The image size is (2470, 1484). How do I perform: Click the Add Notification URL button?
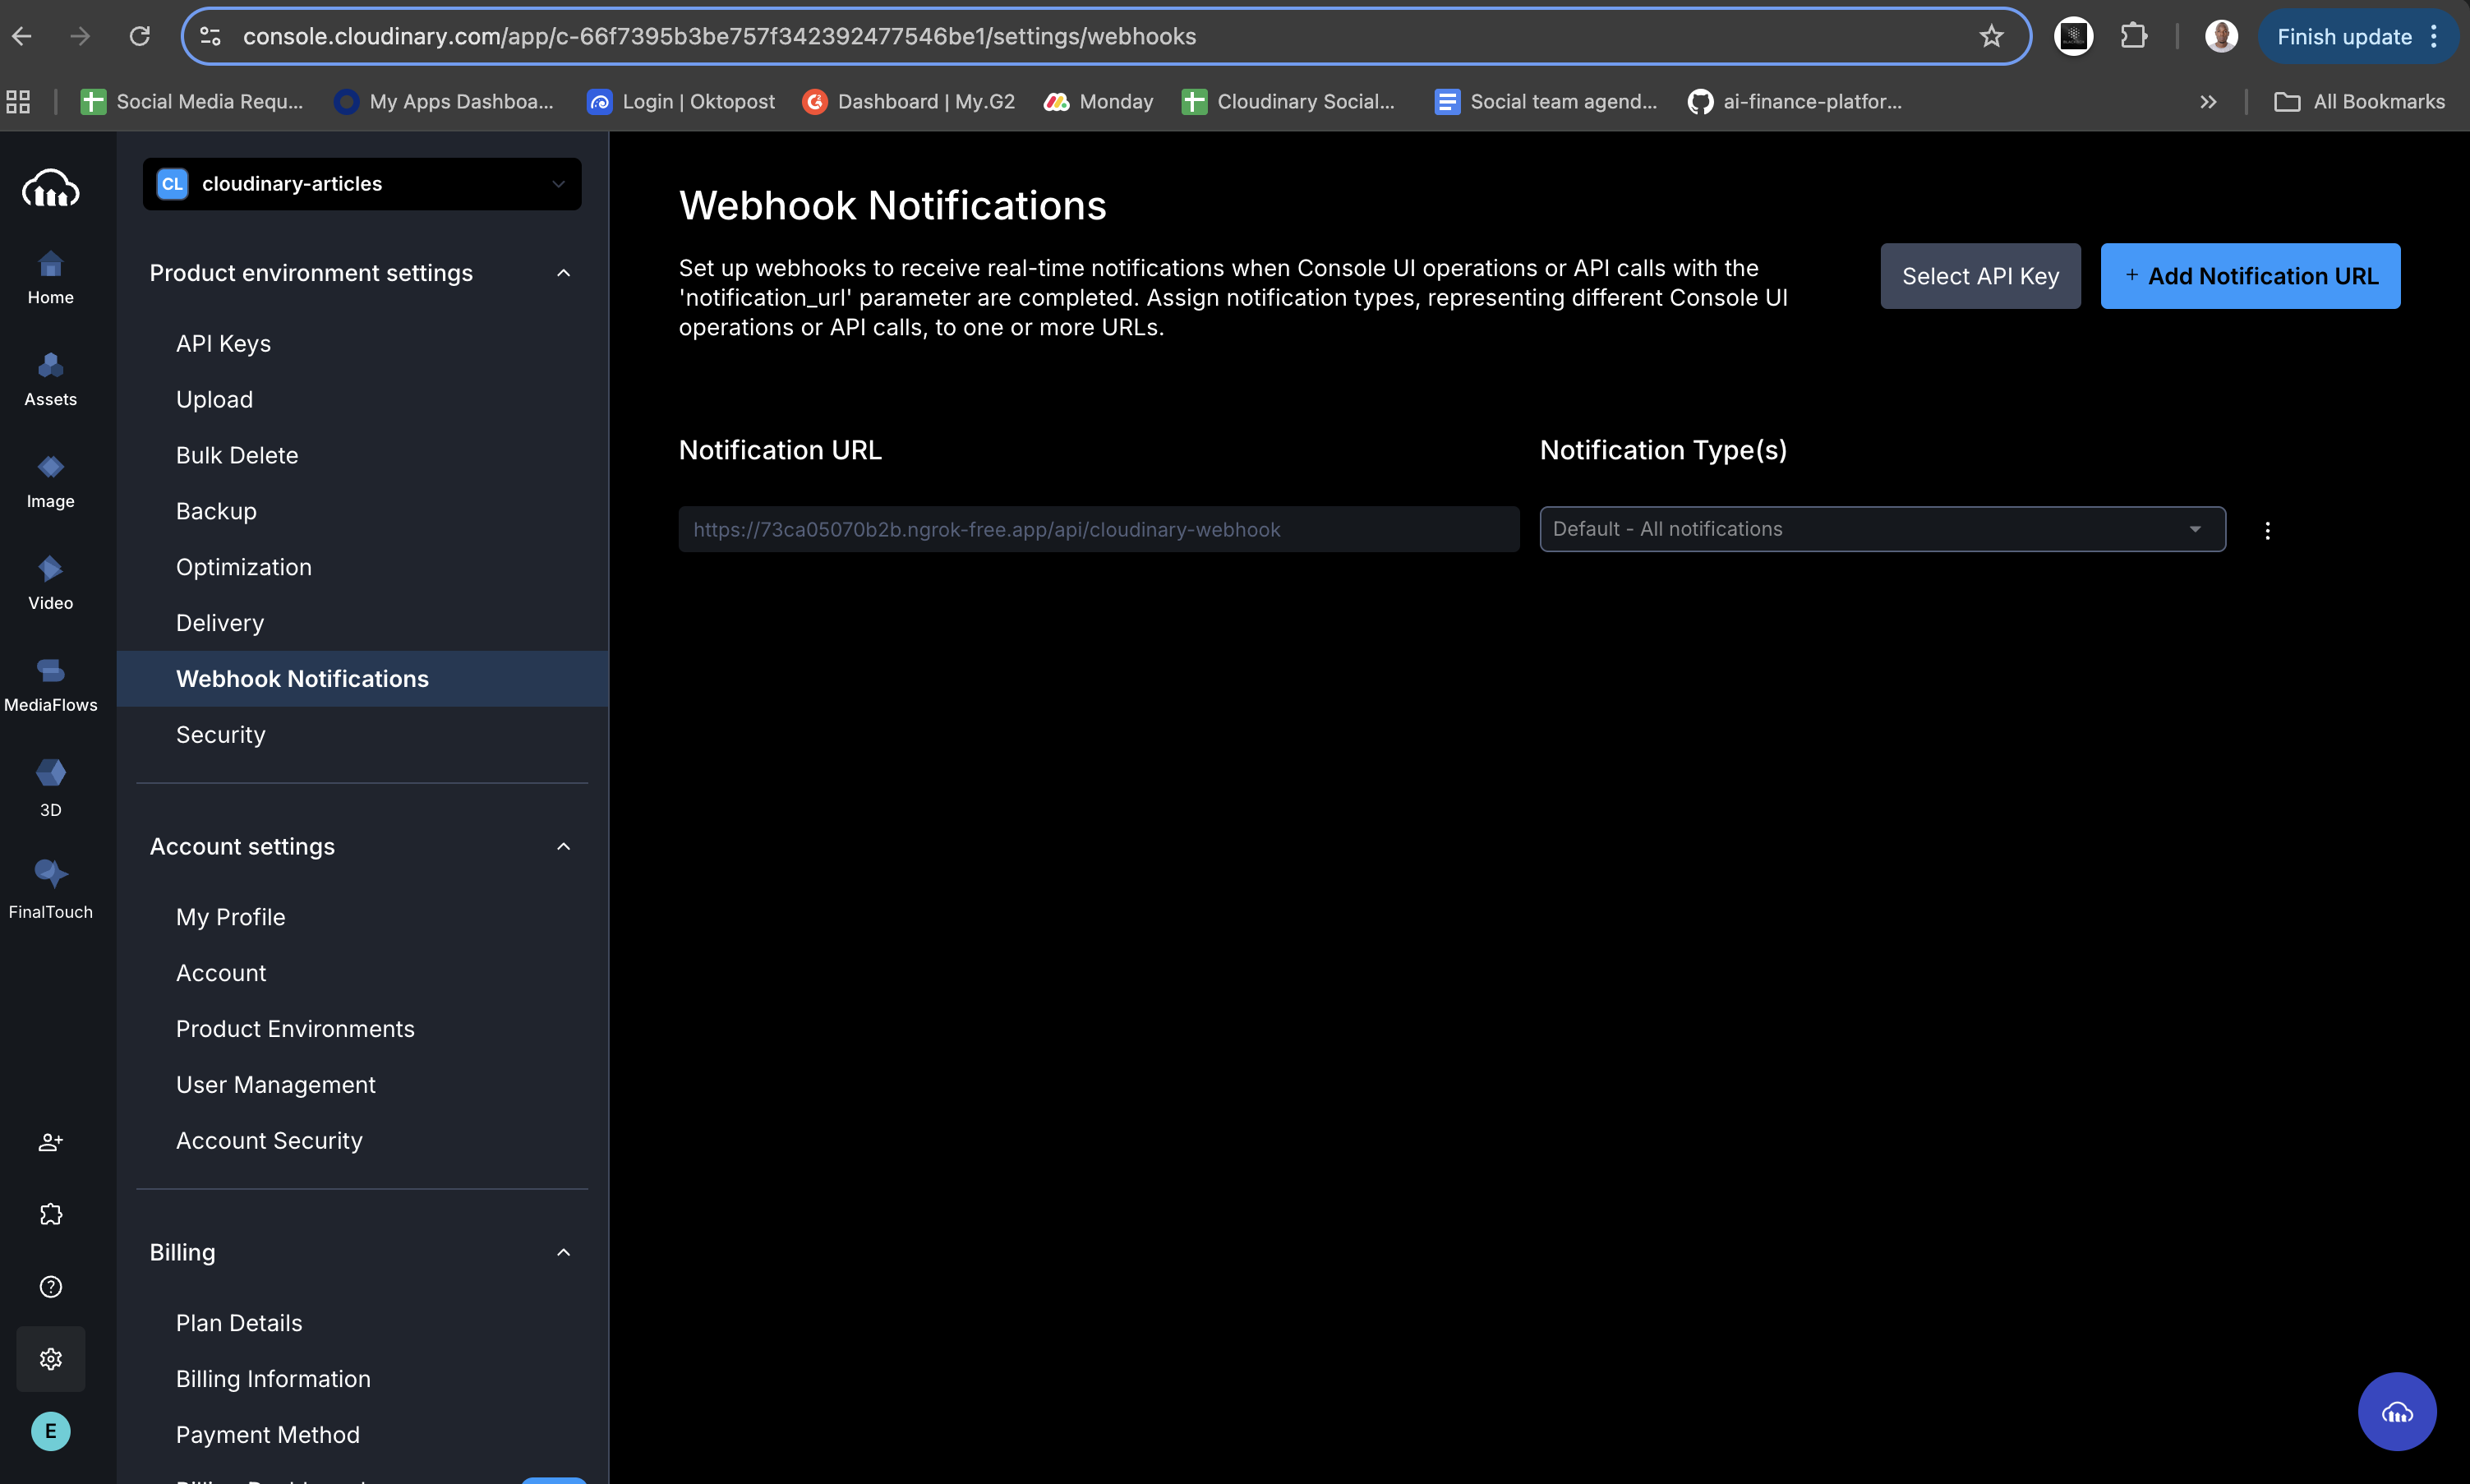[x=2250, y=276]
